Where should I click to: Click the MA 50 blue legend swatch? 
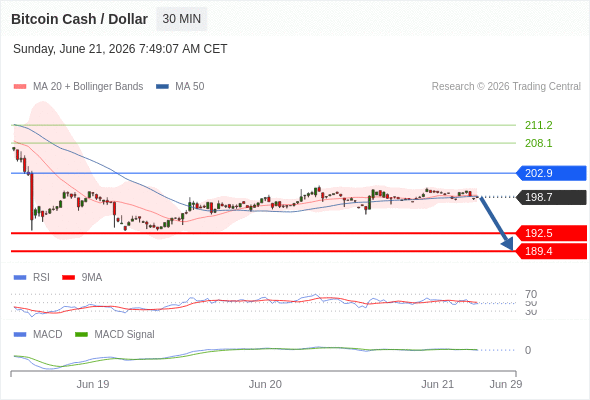tap(162, 87)
